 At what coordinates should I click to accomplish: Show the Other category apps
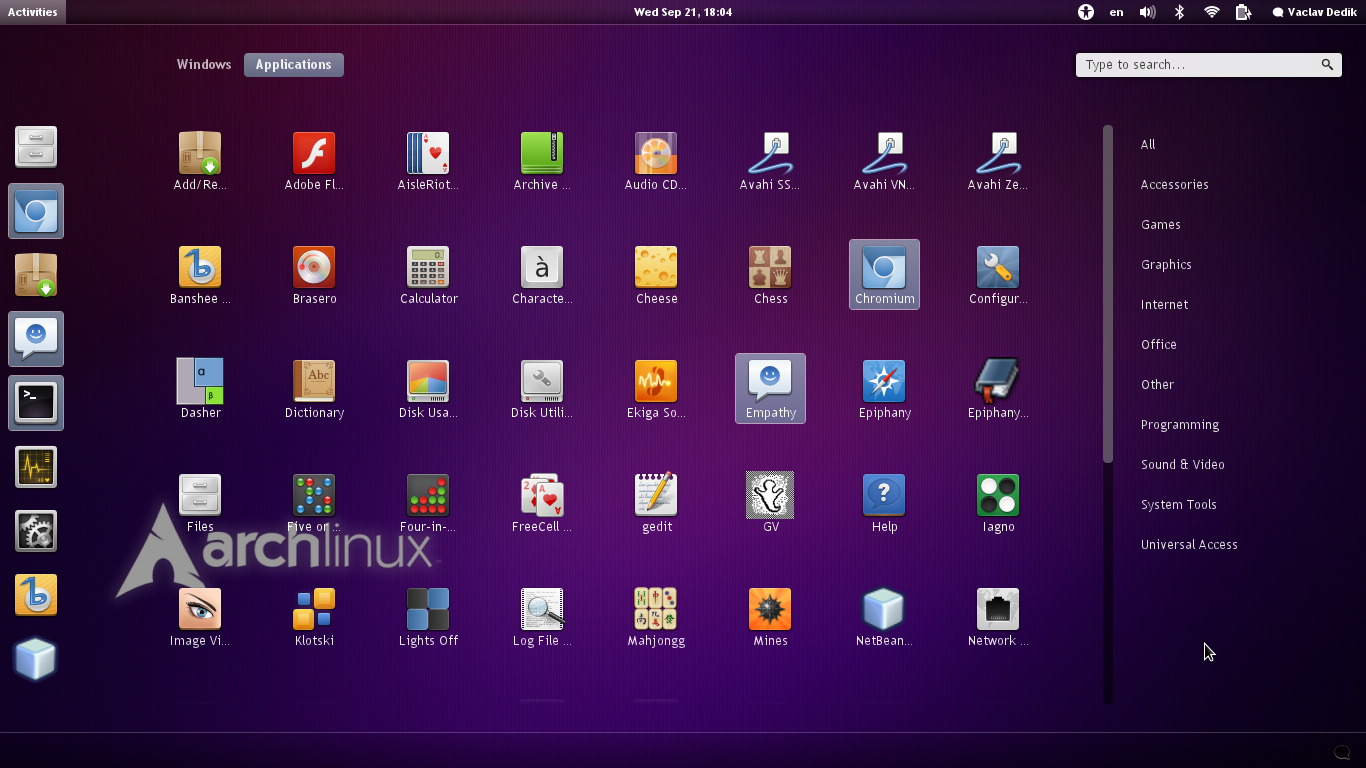point(1158,385)
